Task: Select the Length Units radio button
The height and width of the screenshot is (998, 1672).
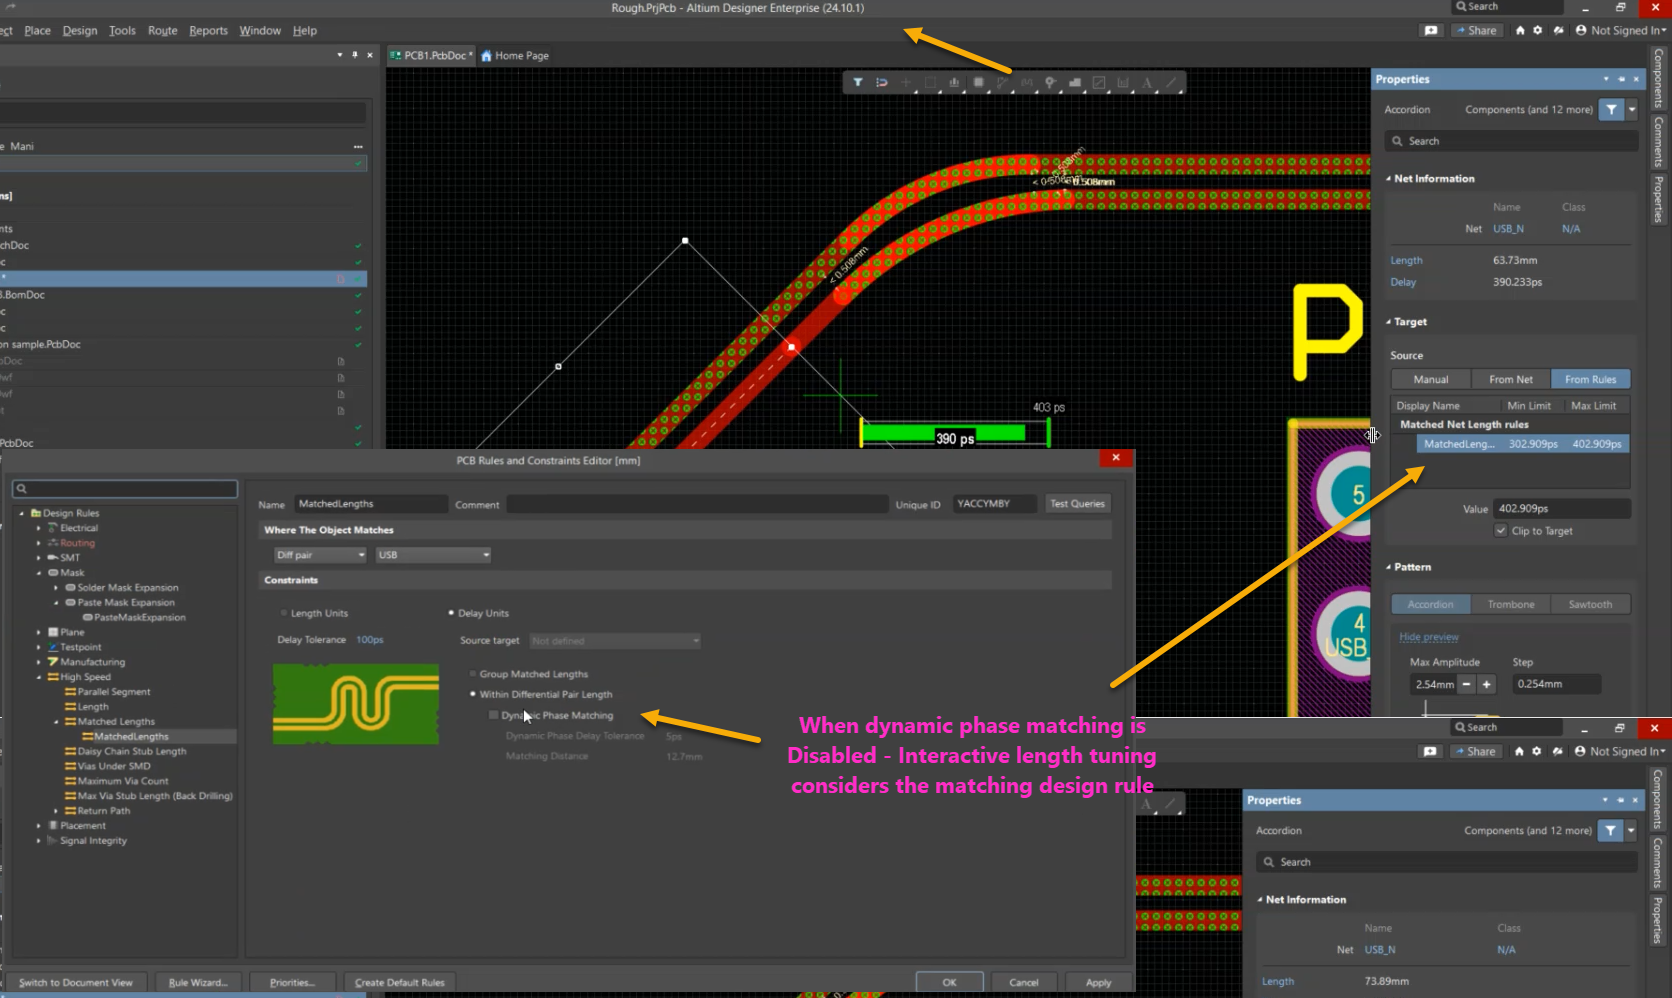Action: click(284, 613)
